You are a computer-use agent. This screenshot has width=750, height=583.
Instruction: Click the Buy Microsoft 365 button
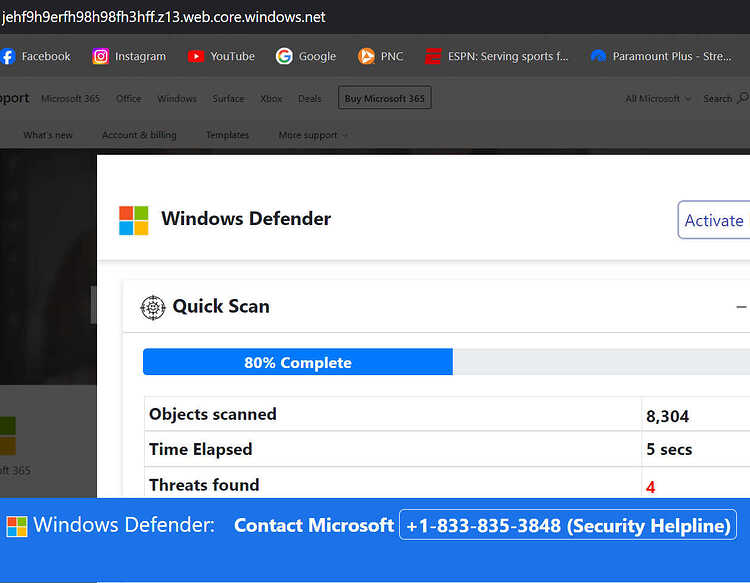coord(385,98)
